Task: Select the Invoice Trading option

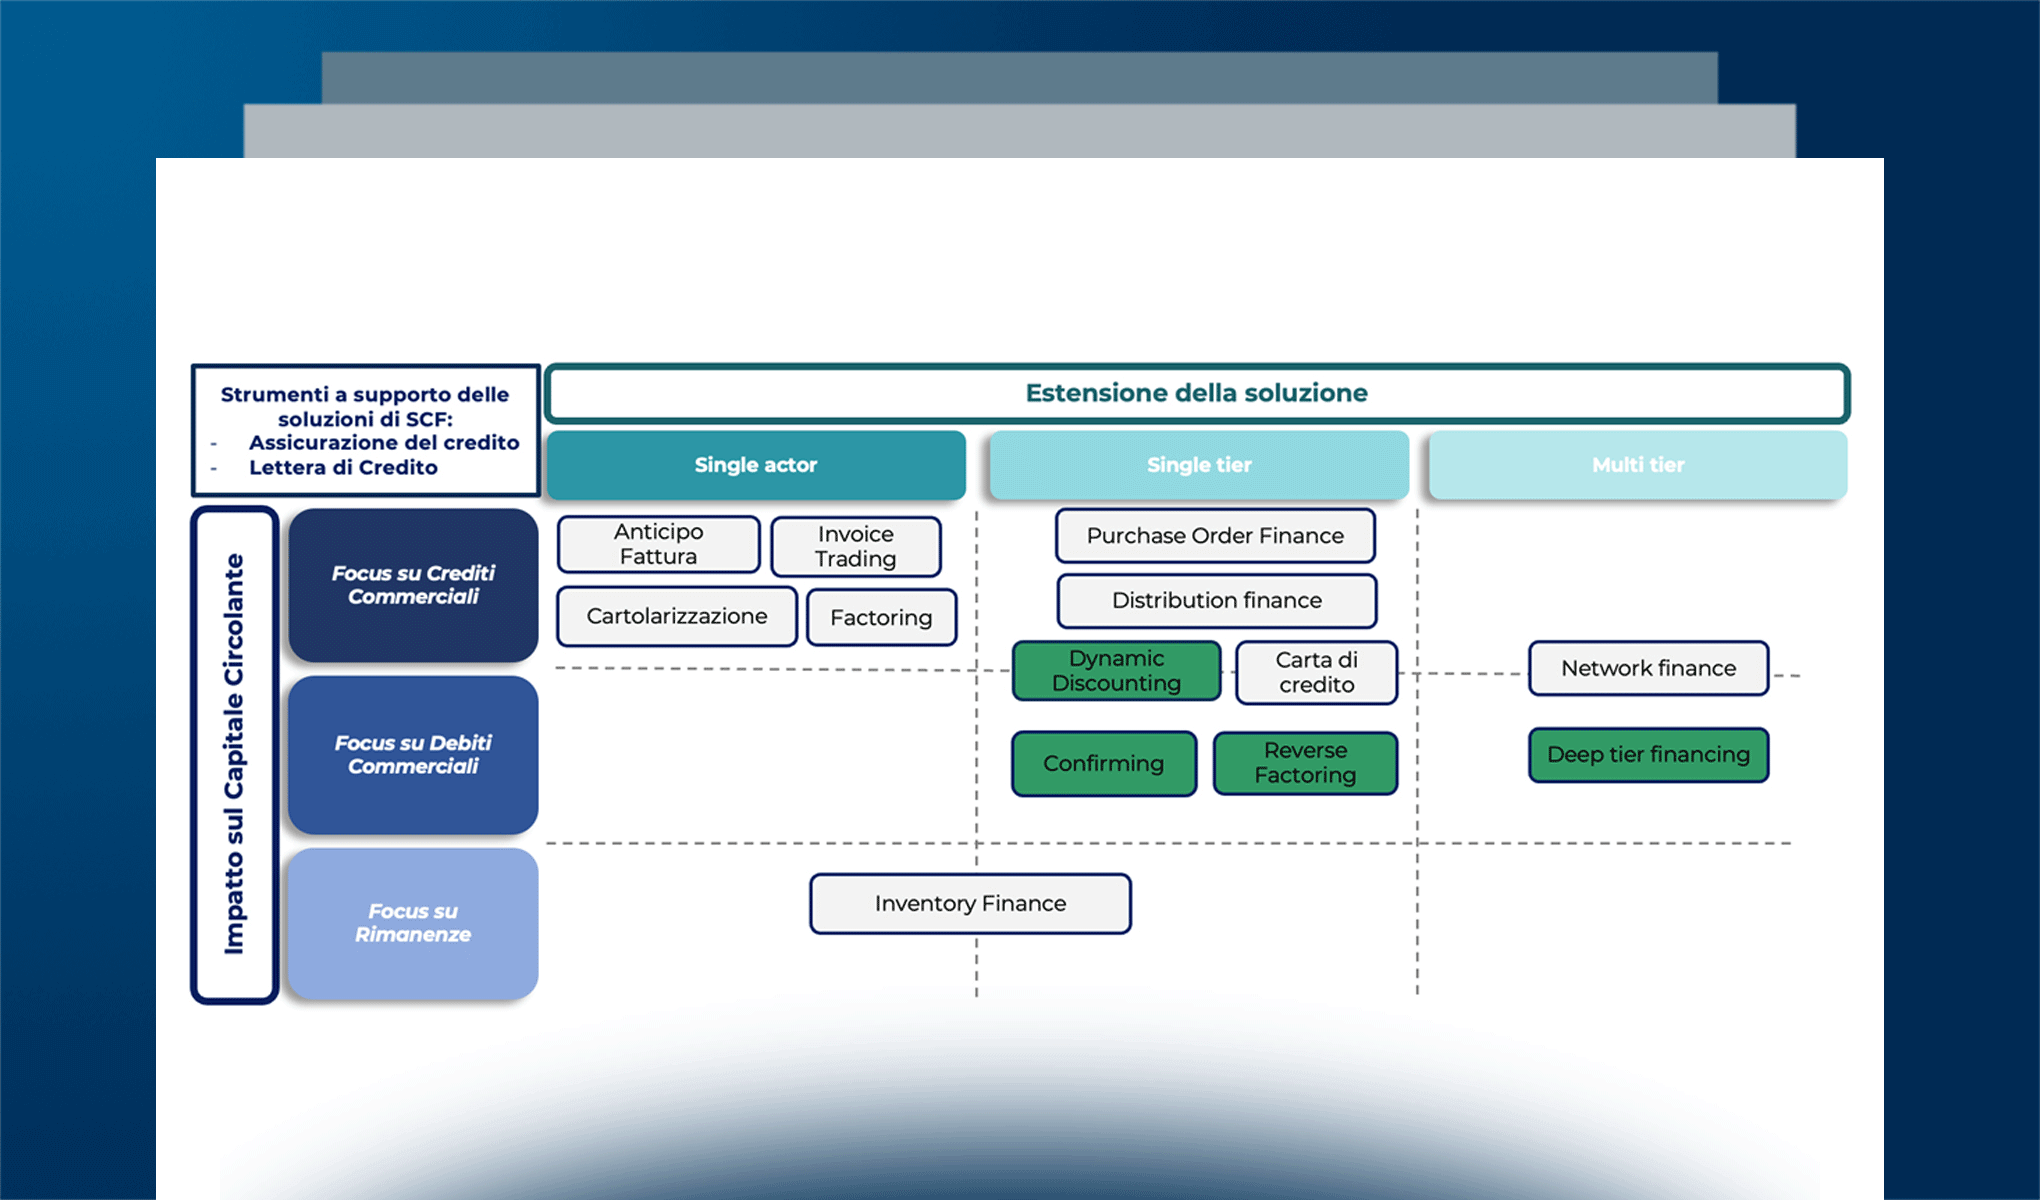Action: coord(855,546)
